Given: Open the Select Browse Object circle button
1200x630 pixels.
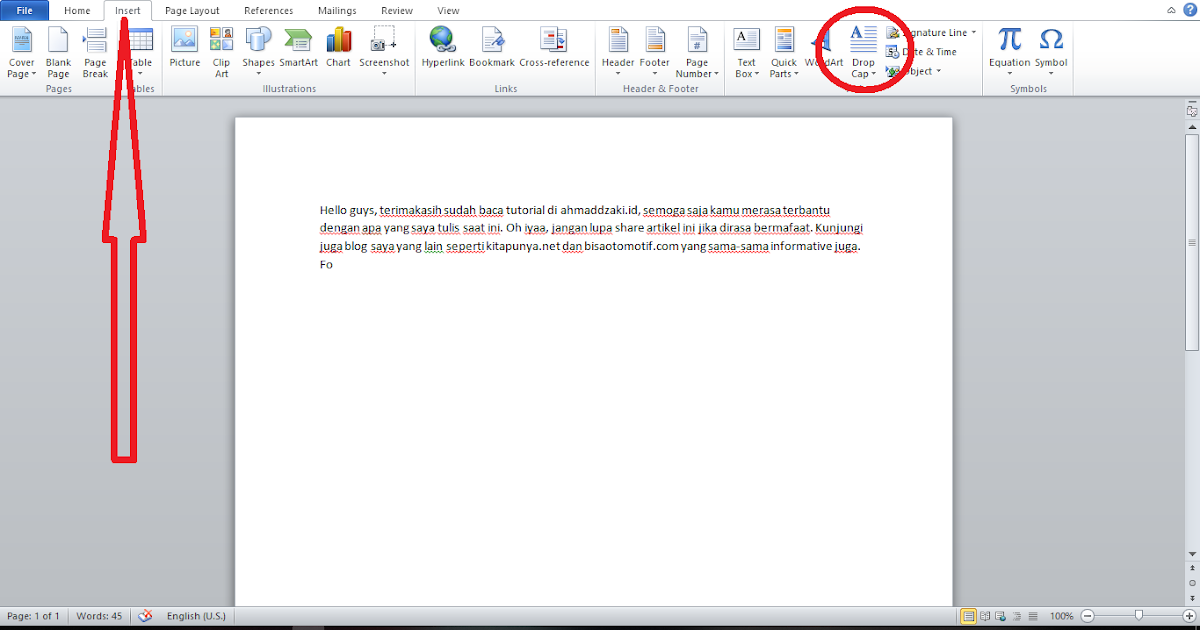Looking at the screenshot, I should click(1191, 582).
